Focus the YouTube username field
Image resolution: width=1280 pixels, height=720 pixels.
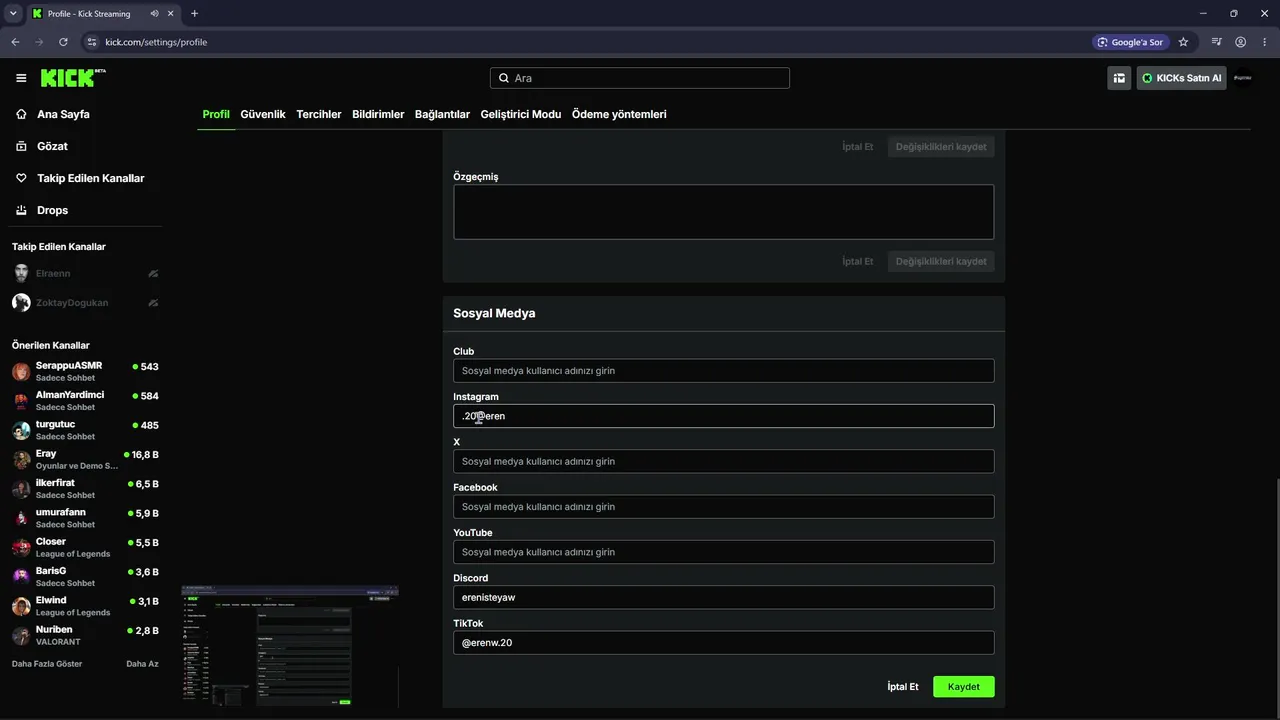coord(724,552)
